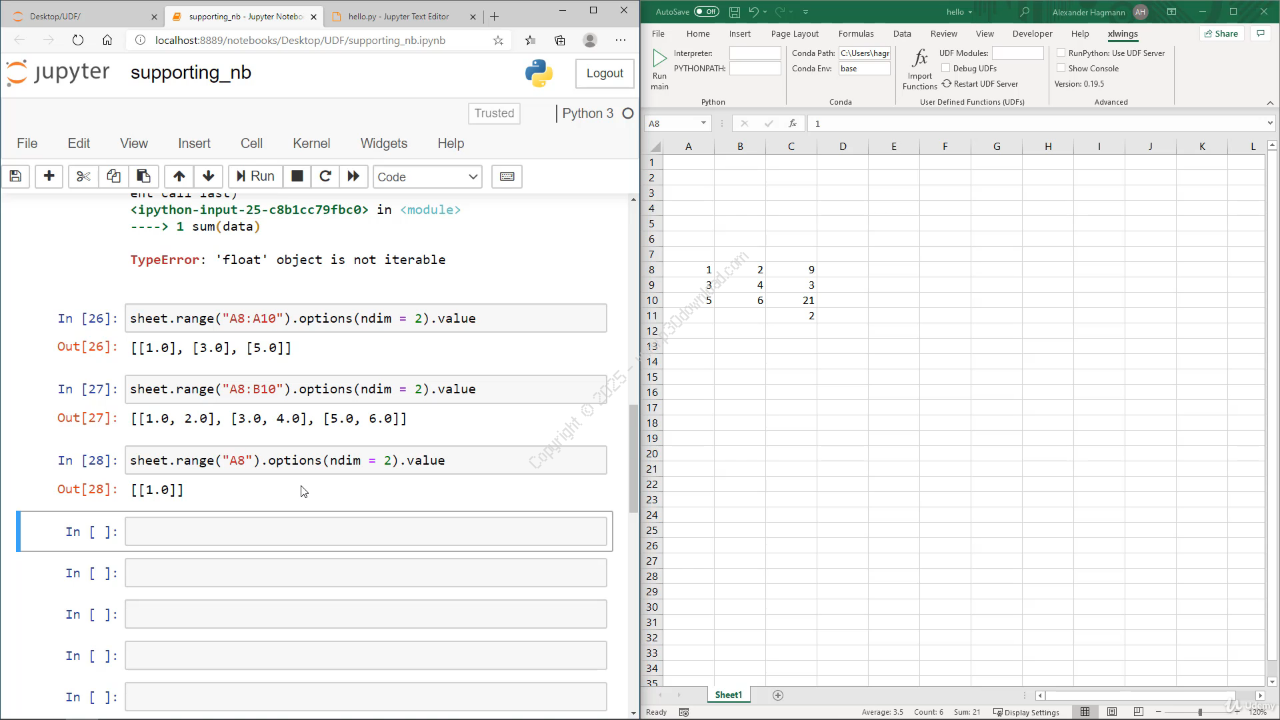Add a new sheet with plus icon

pos(778,695)
